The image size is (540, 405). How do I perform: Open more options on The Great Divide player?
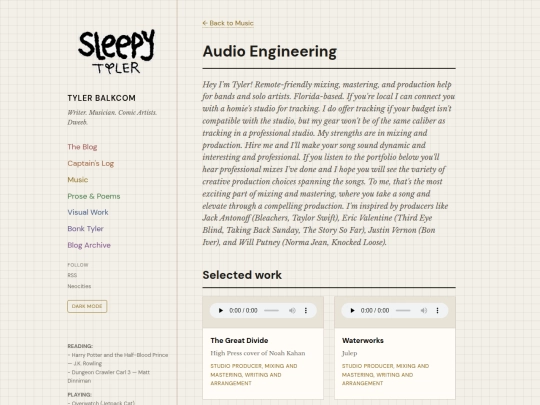tap(306, 311)
